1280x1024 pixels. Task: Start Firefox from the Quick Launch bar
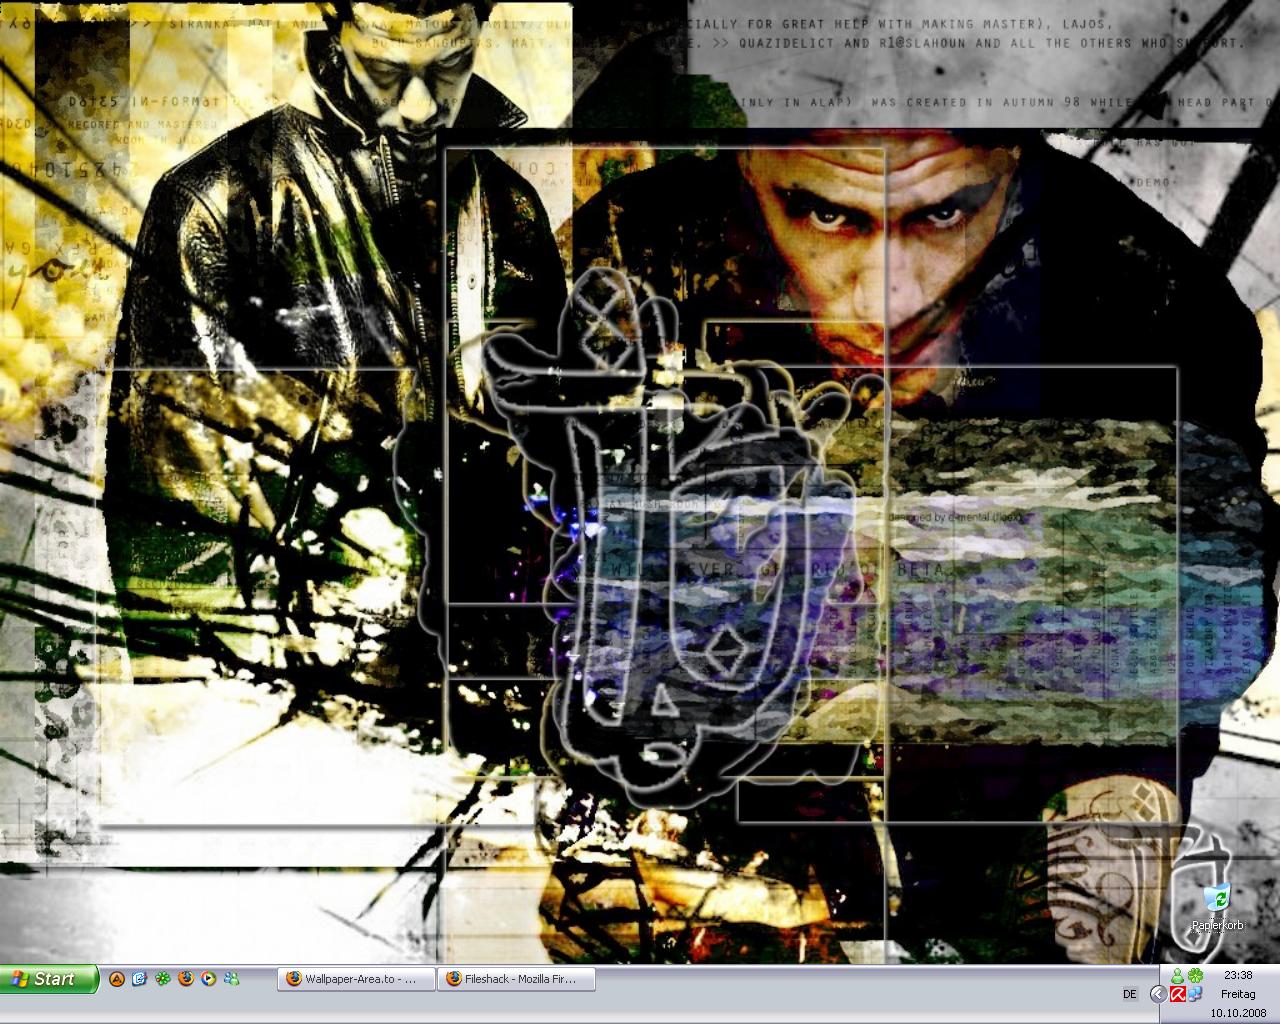[x=186, y=979]
